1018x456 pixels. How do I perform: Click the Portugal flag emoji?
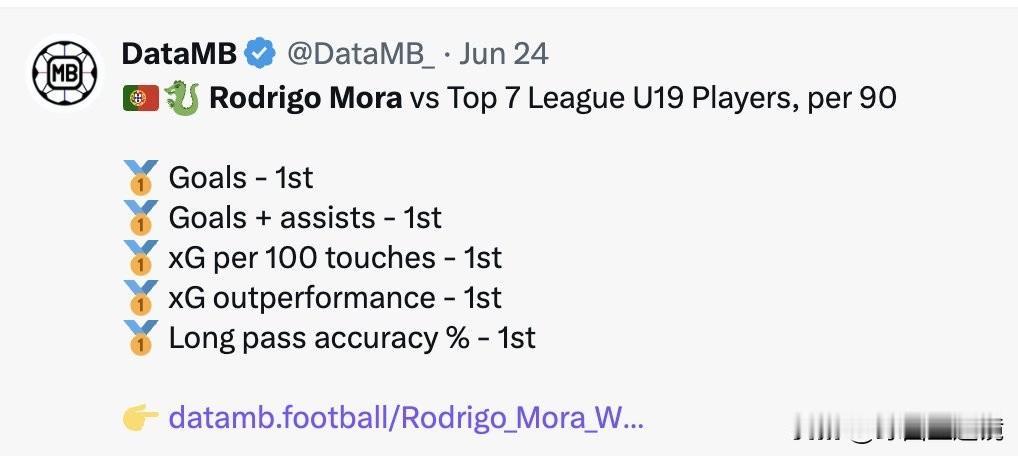point(141,98)
